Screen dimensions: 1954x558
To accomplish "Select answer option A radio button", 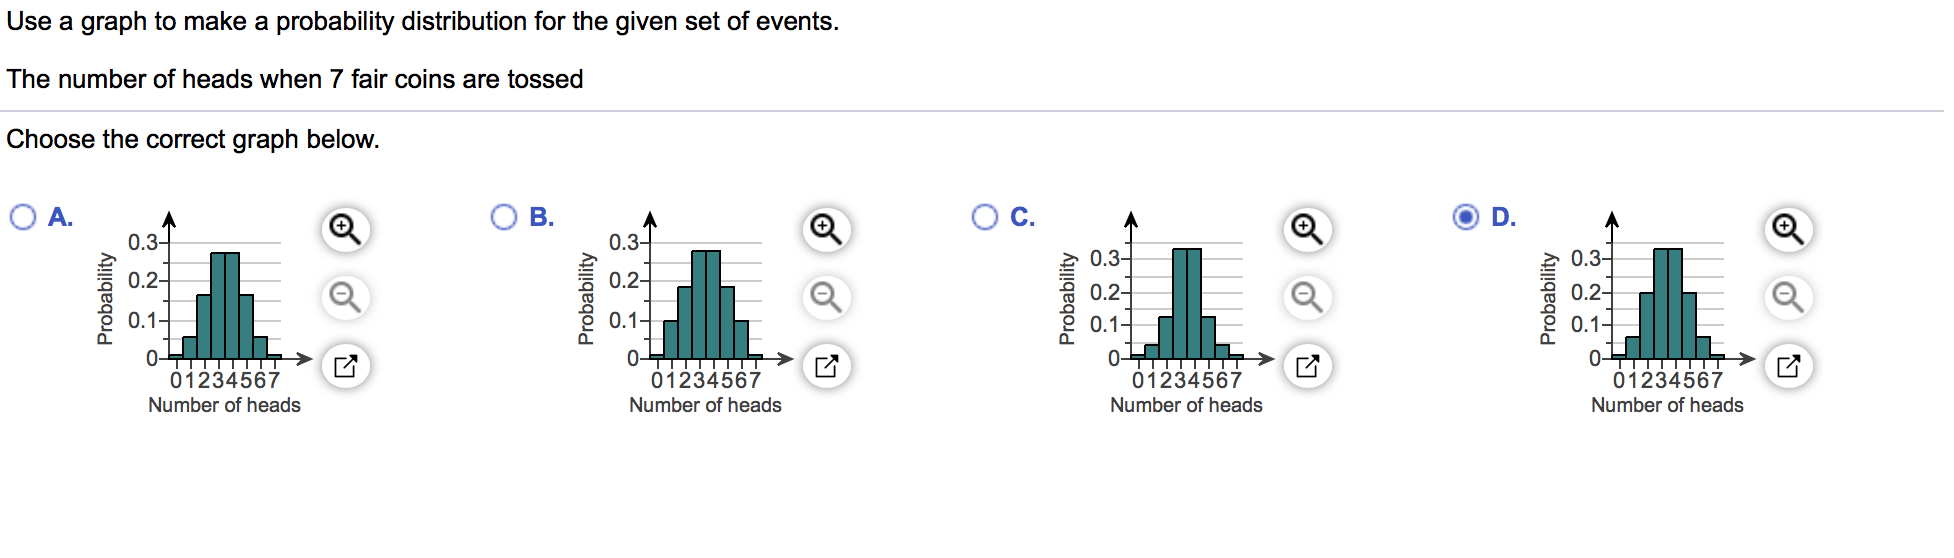I will [x=23, y=217].
